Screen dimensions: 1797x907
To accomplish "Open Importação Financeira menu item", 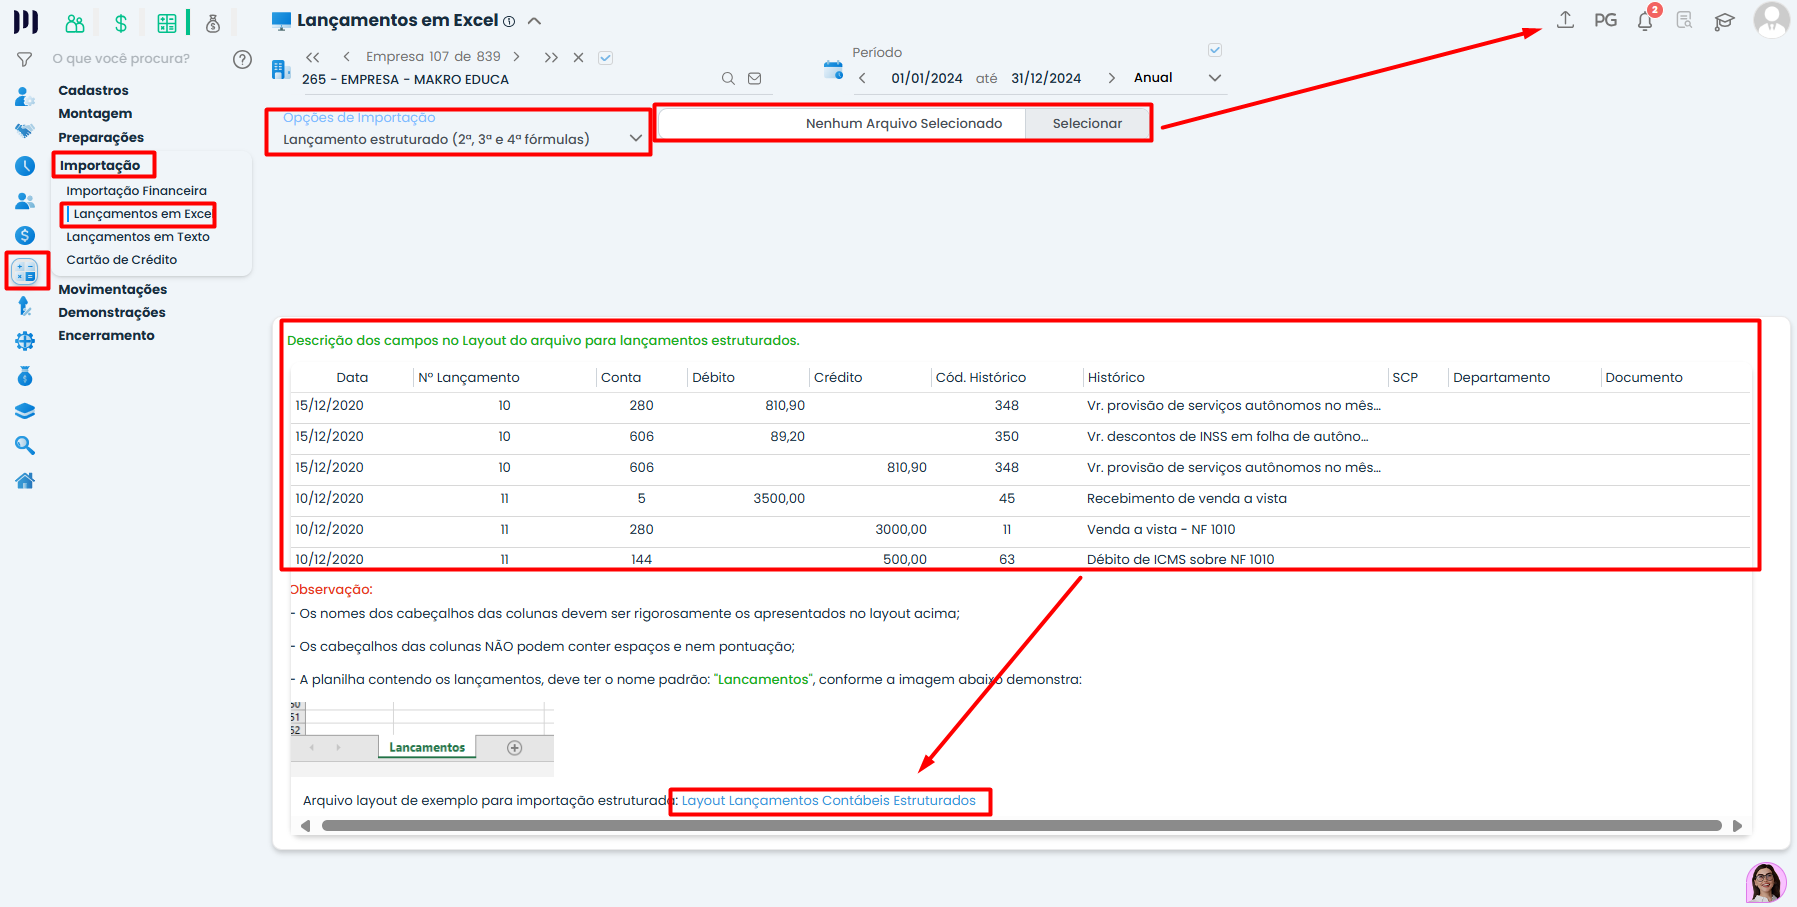I will 136,191.
